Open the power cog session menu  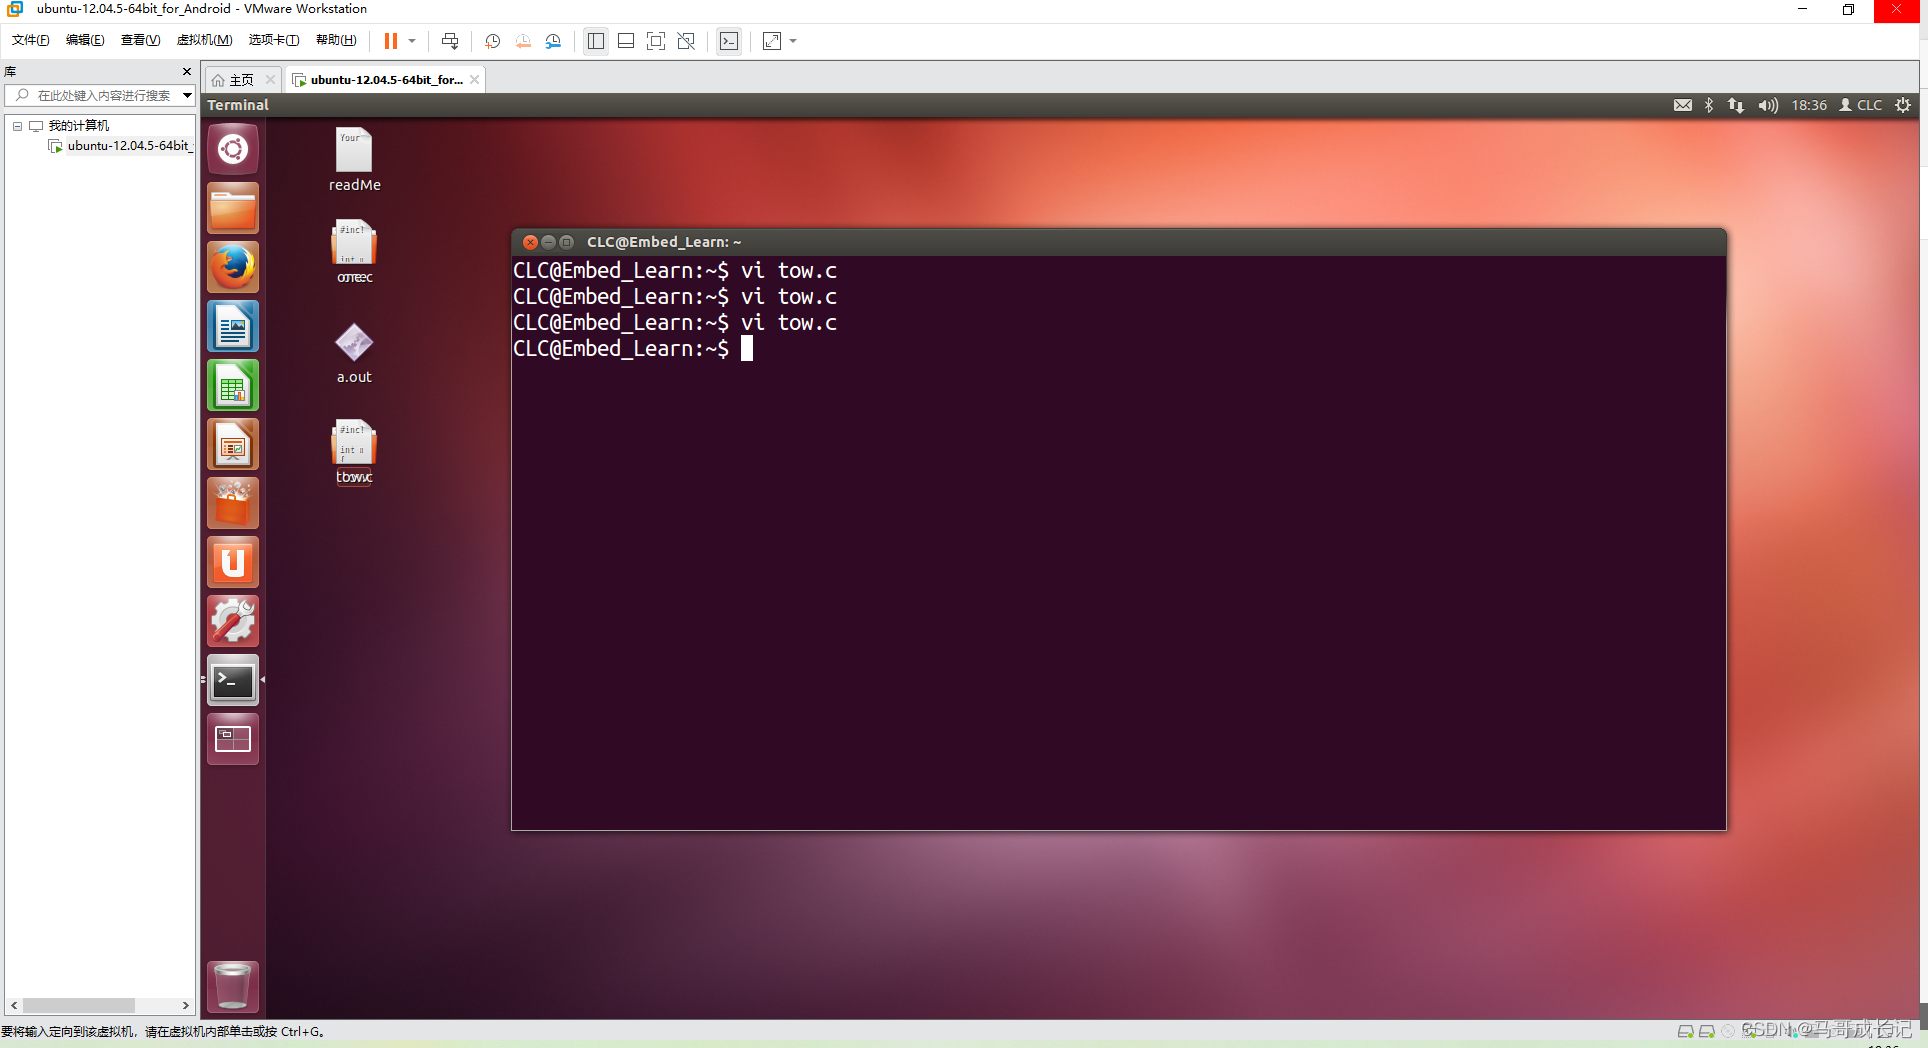coord(1903,105)
